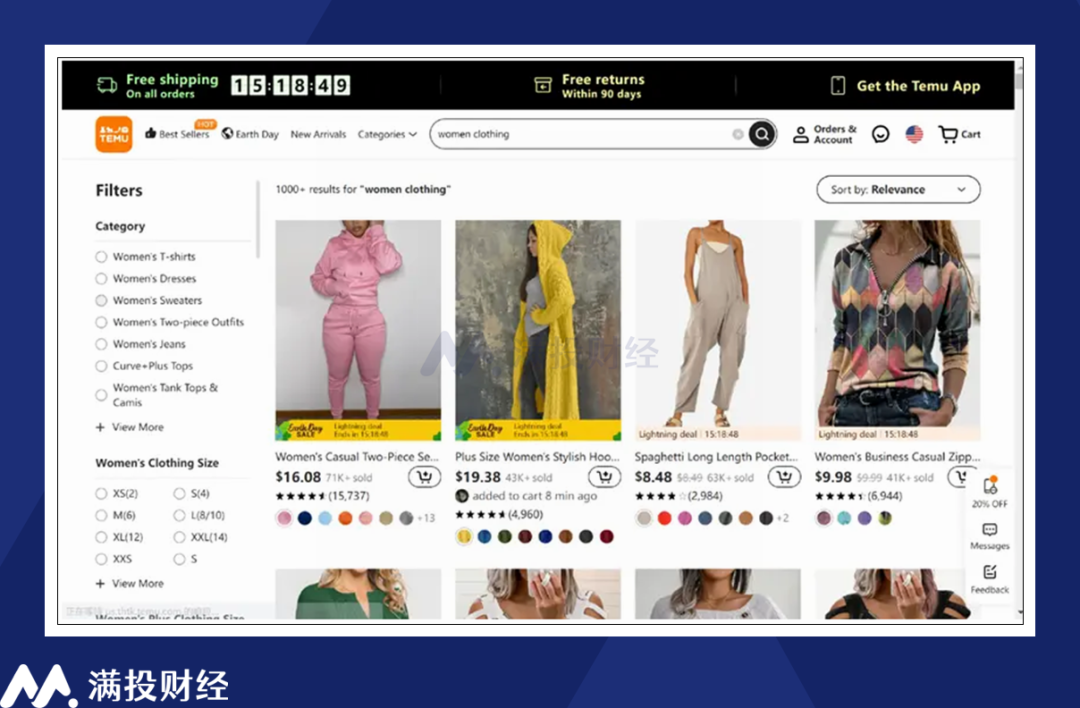
Task: Open the Earth Day nav item
Action: tap(257, 134)
